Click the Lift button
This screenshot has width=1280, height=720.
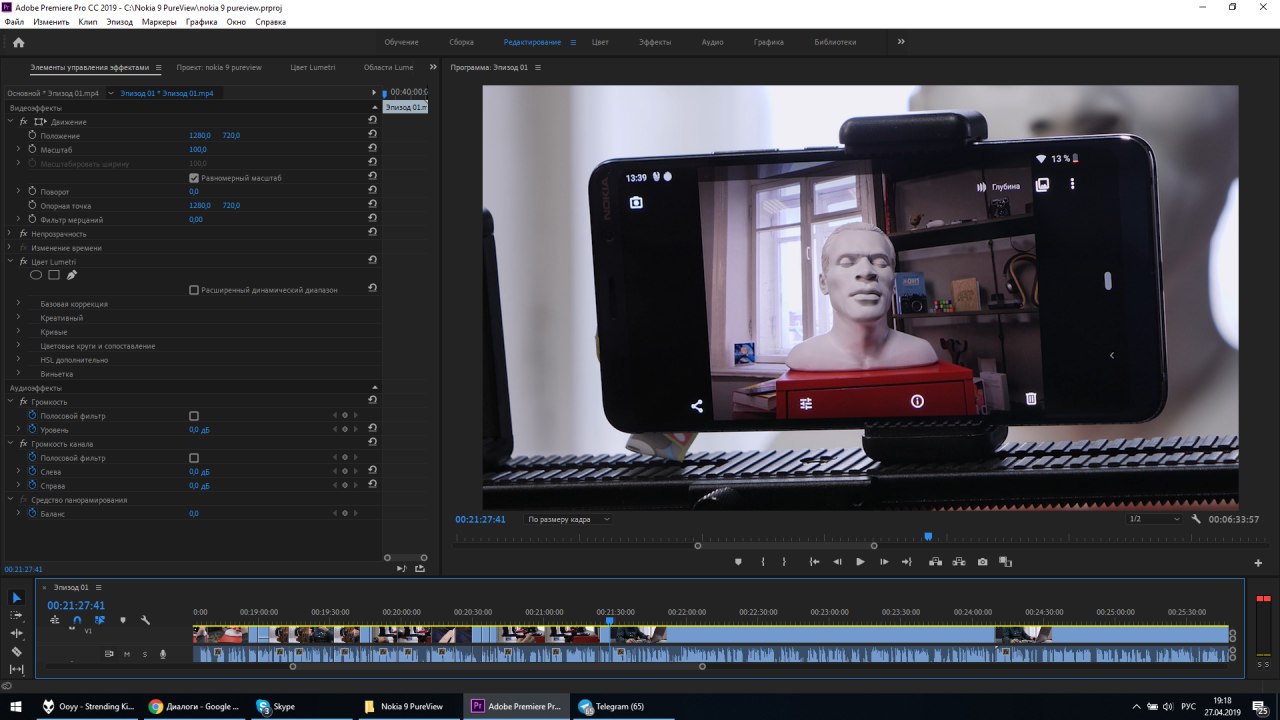click(935, 562)
